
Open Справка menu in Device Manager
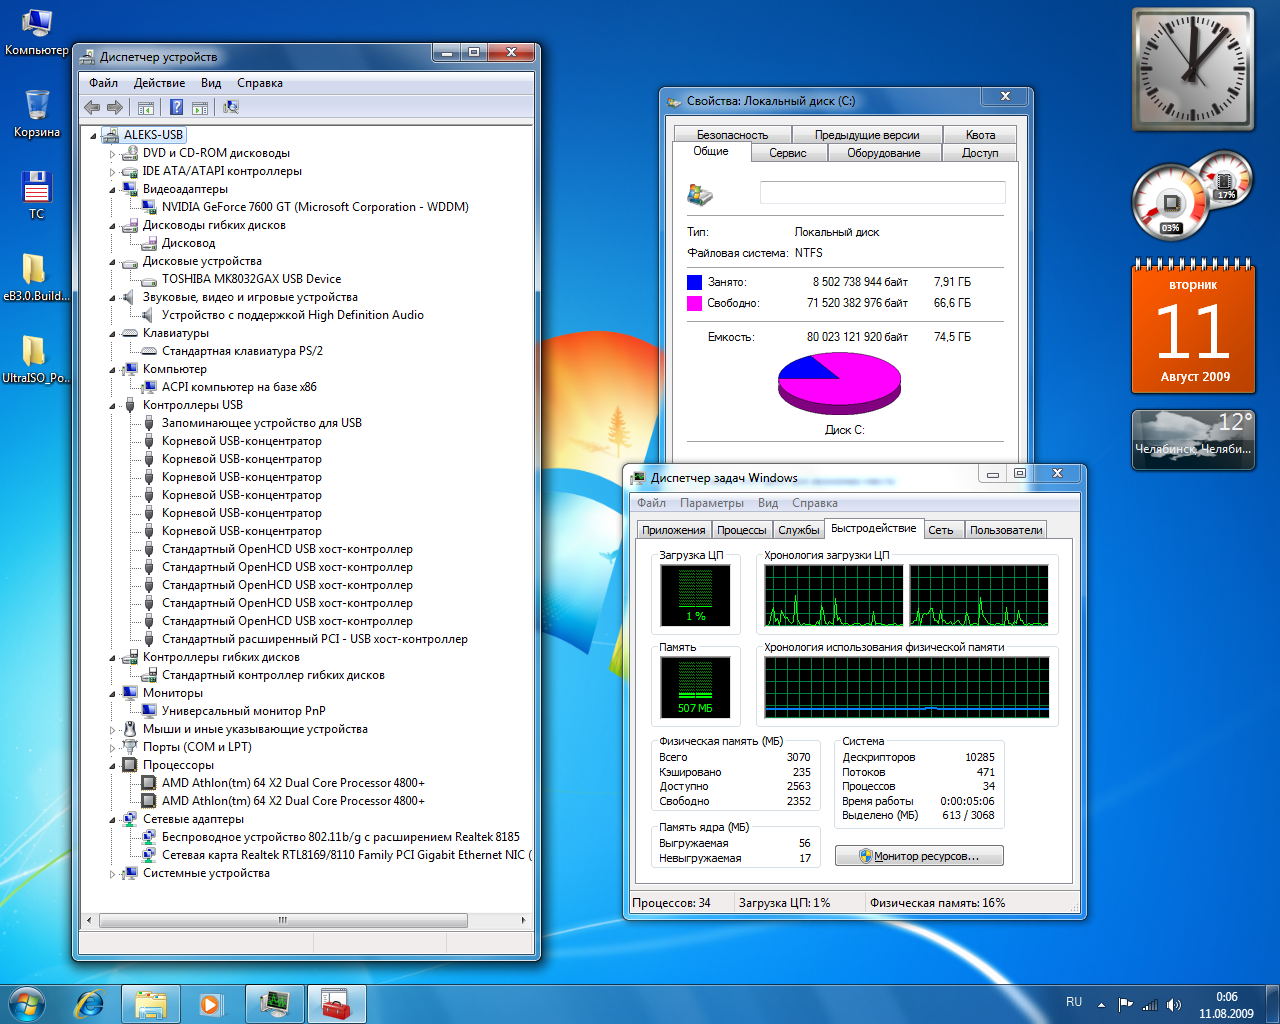pos(259,83)
